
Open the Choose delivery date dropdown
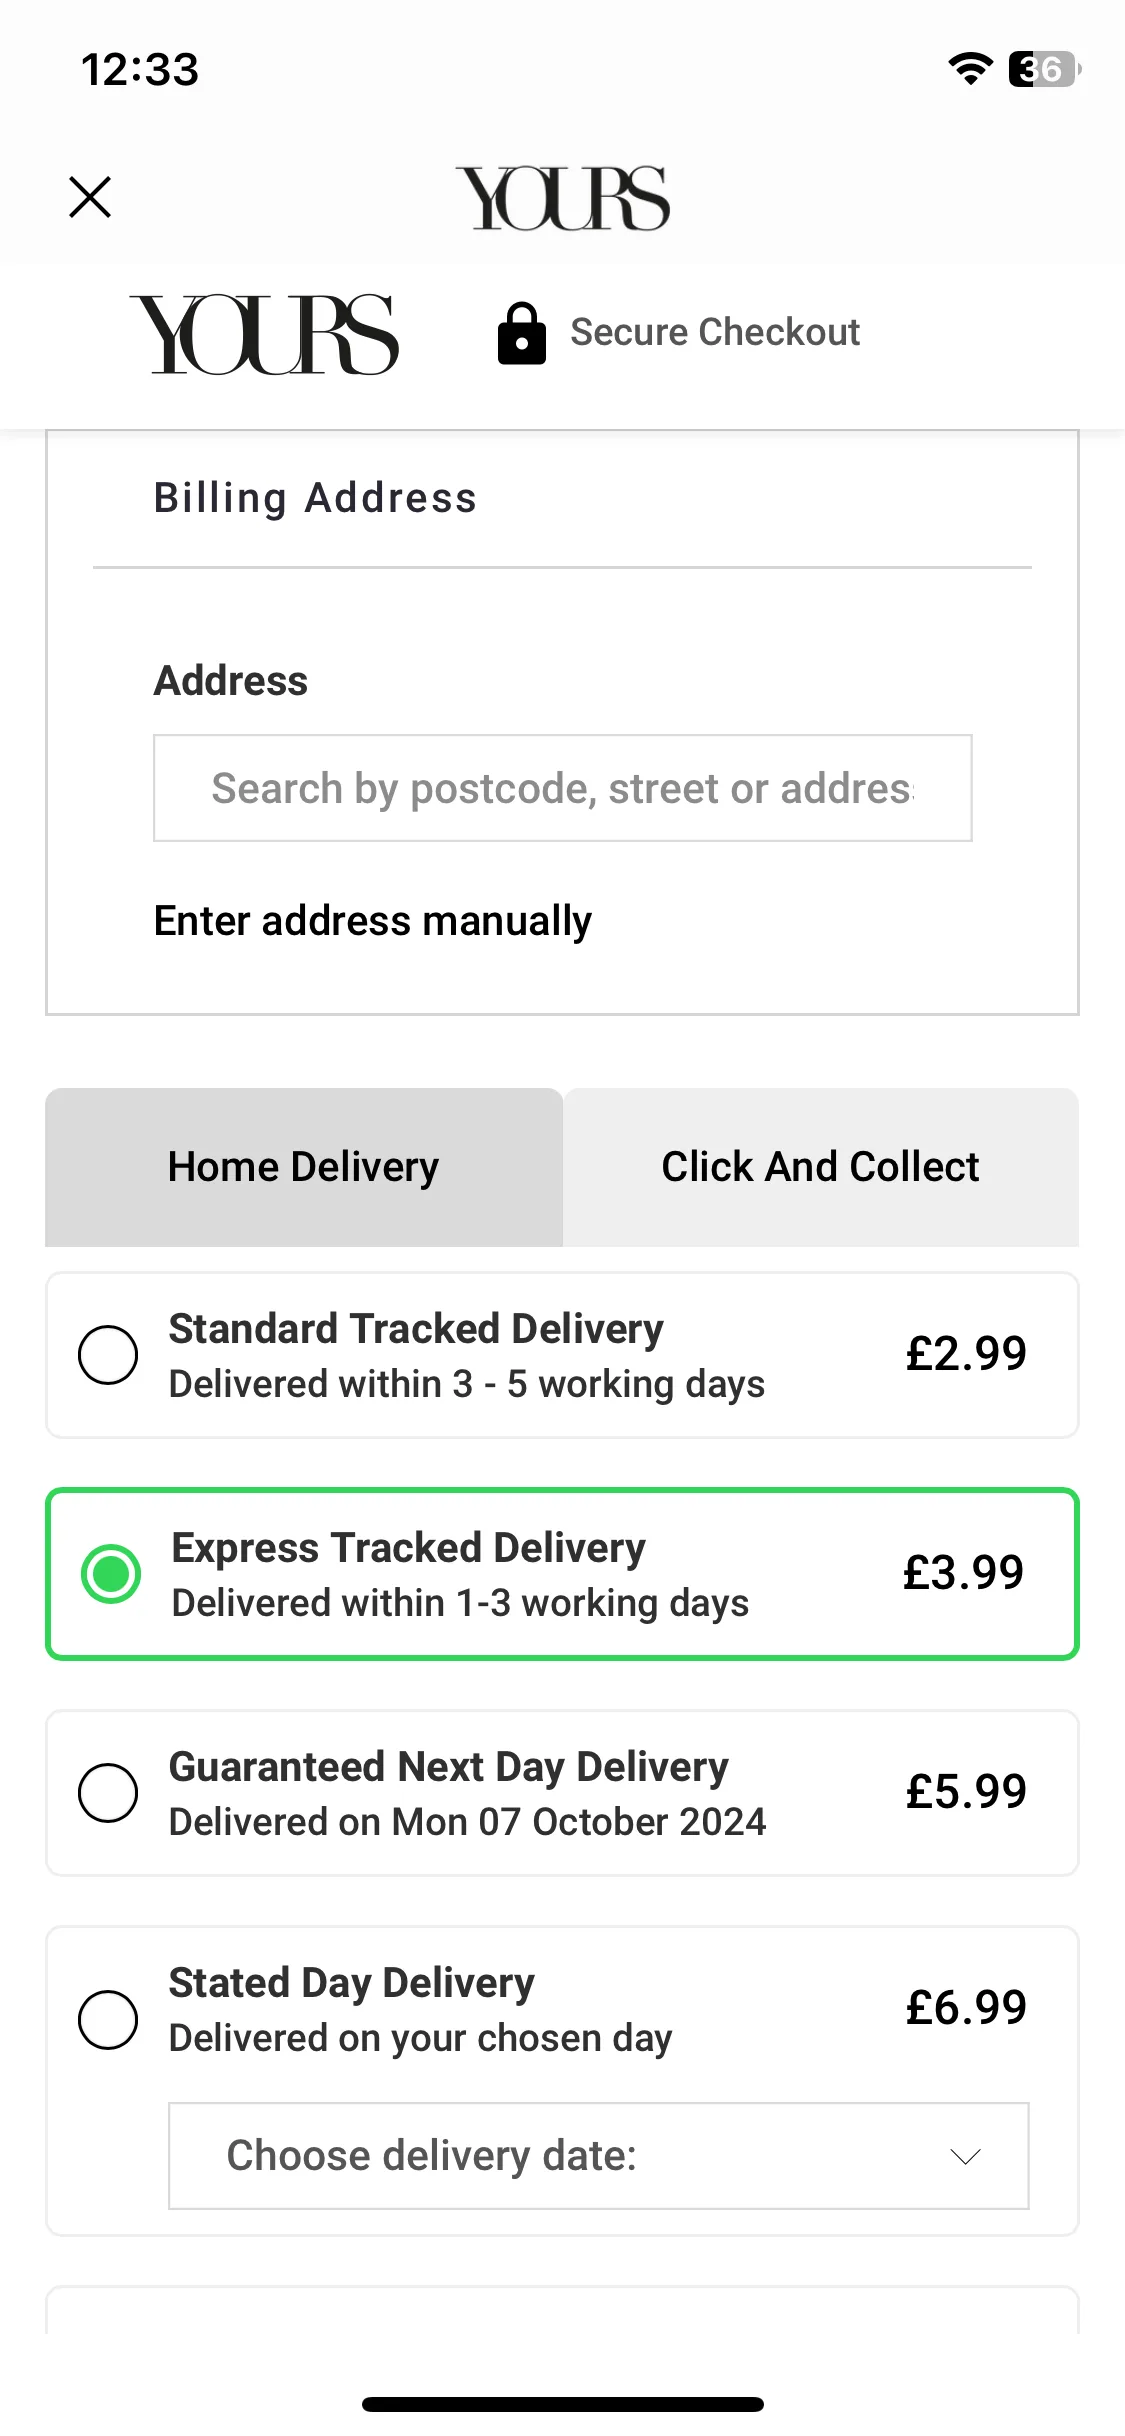tap(598, 2156)
